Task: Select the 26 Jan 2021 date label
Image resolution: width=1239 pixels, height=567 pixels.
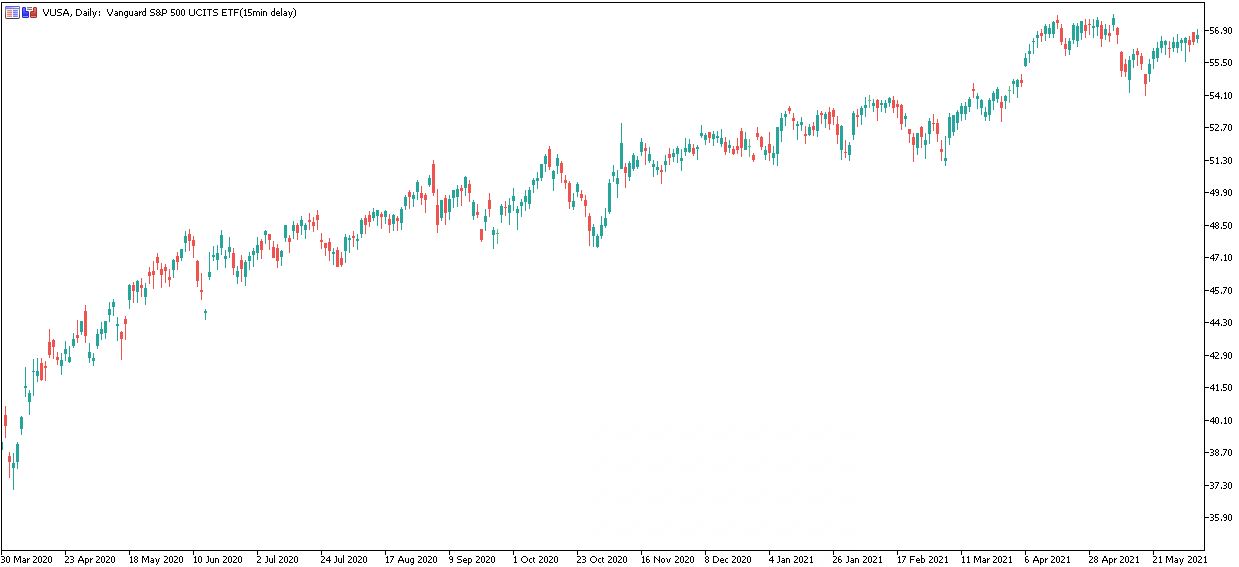Action: click(x=858, y=559)
